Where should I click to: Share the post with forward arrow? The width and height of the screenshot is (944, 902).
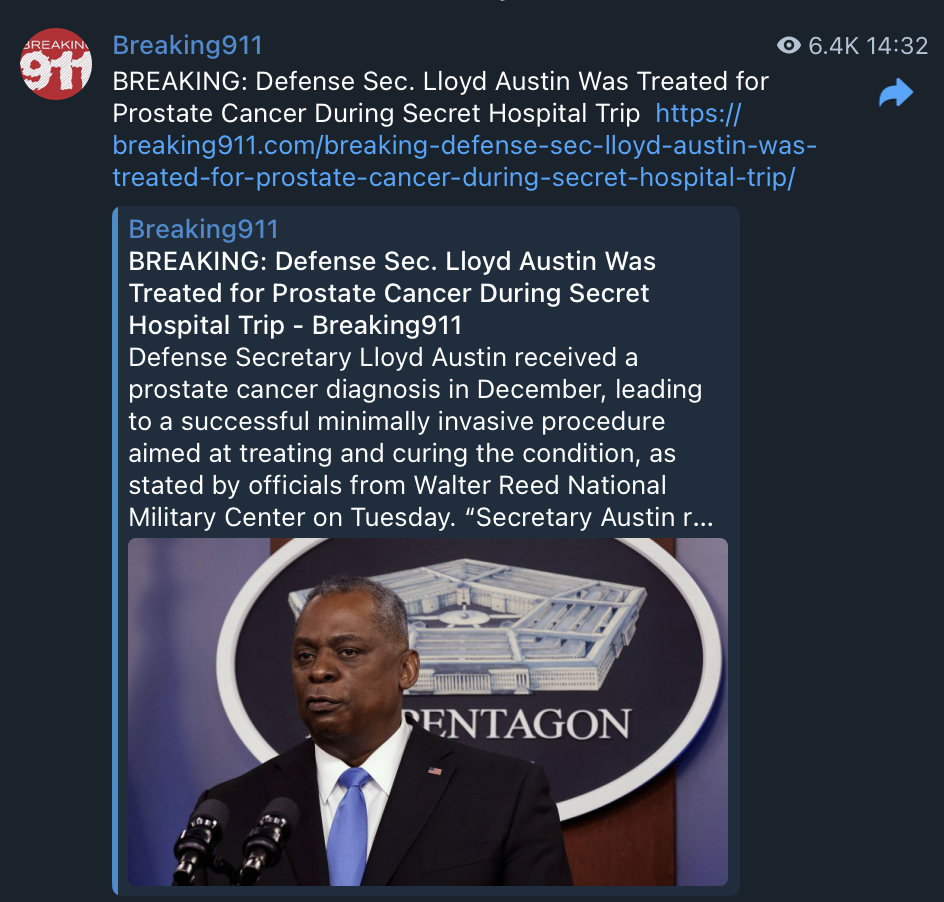(896, 93)
